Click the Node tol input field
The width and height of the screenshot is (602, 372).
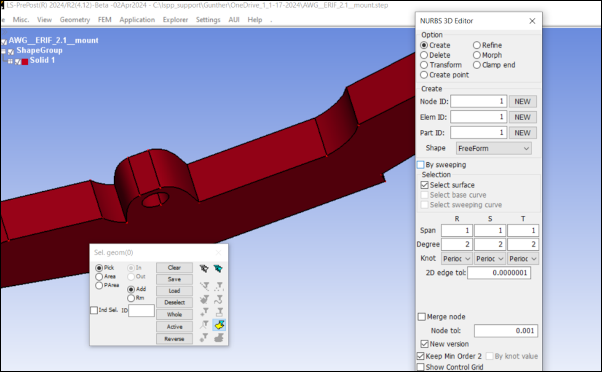click(506, 331)
